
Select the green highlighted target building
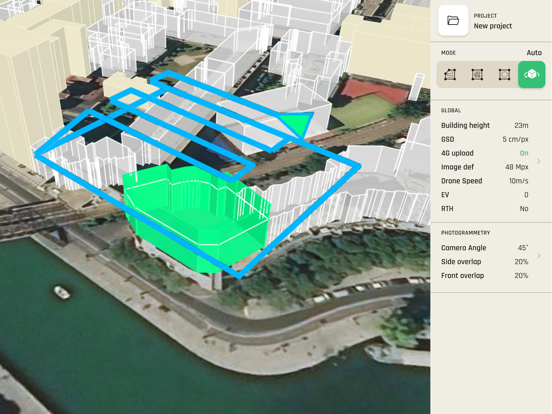197,218
